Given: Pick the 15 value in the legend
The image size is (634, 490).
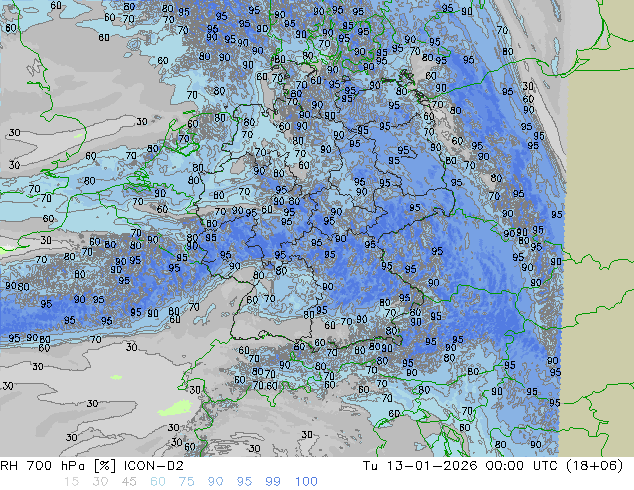Looking at the screenshot, I should click(71, 481).
